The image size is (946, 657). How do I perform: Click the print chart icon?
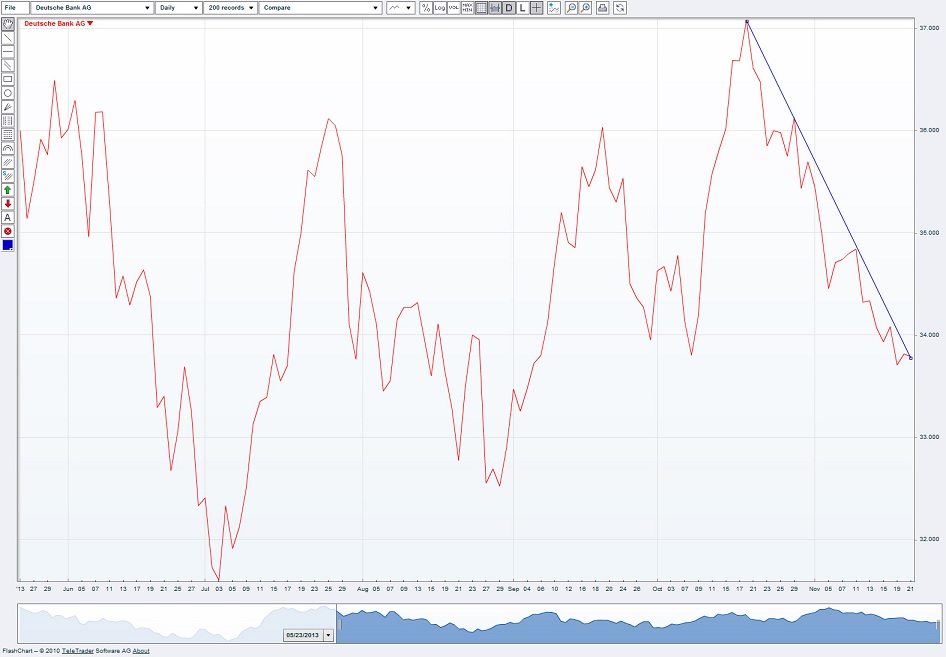pyautogui.click(x=603, y=7)
